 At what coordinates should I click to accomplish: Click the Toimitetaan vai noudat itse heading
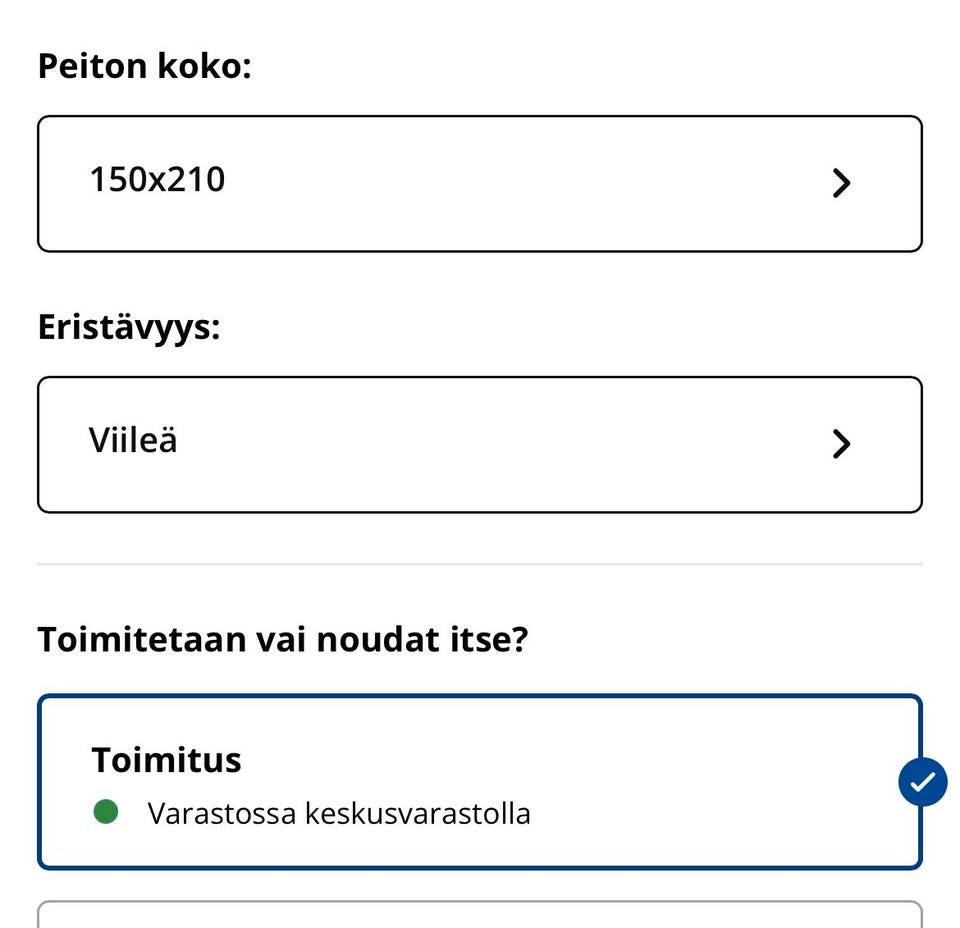[x=282, y=639]
